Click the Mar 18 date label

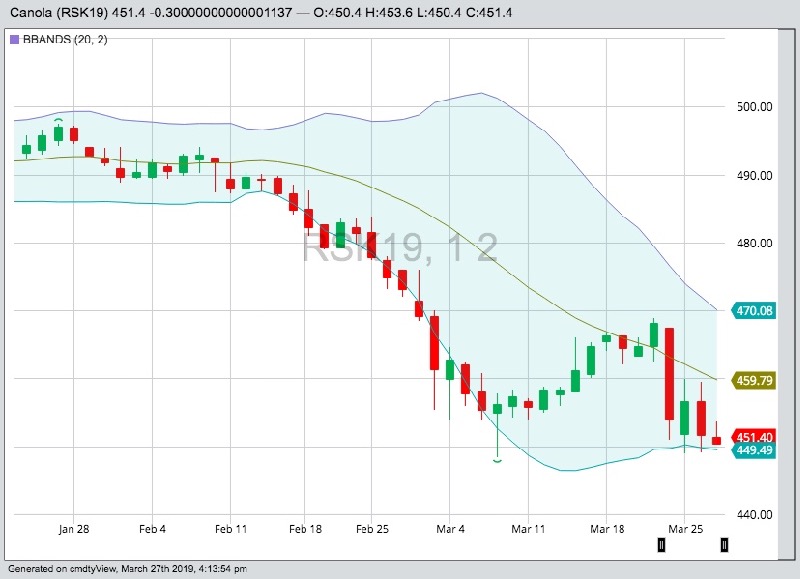click(x=607, y=529)
